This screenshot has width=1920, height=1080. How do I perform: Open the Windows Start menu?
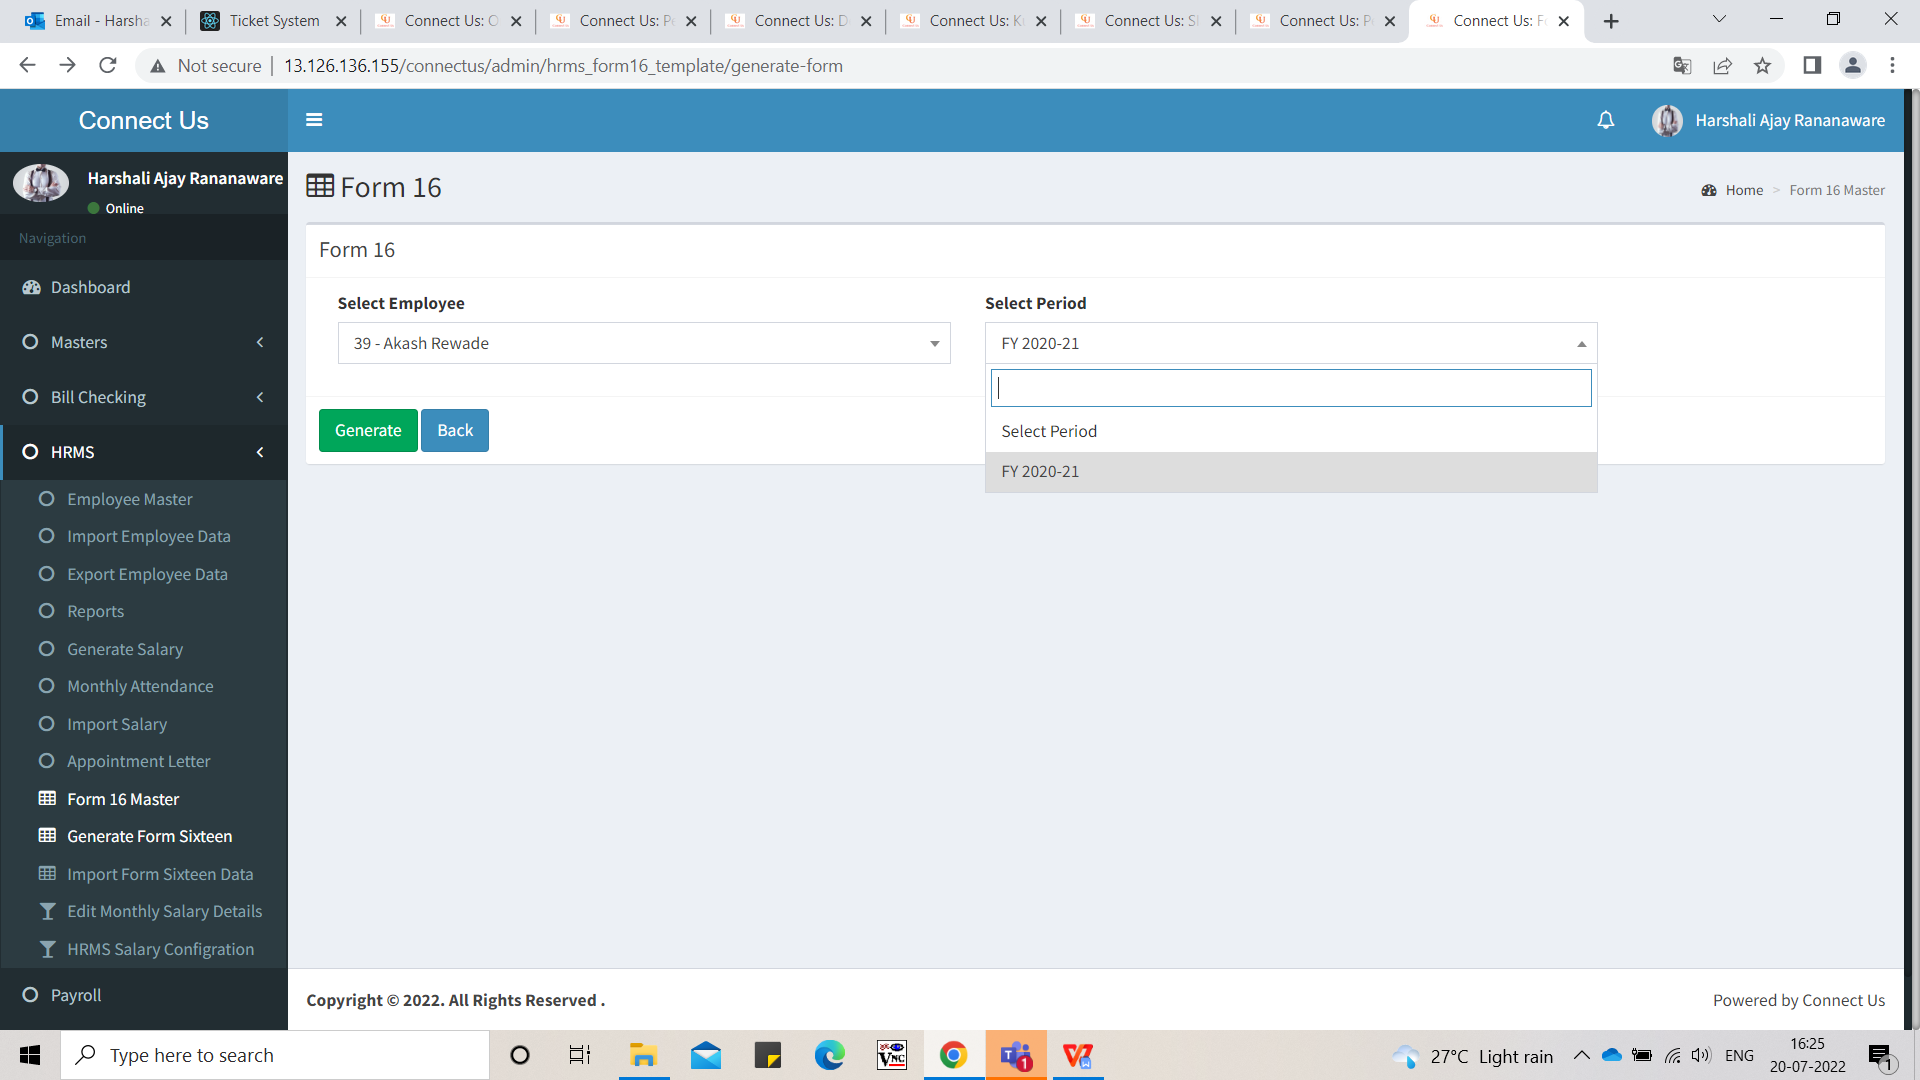coord(30,1055)
